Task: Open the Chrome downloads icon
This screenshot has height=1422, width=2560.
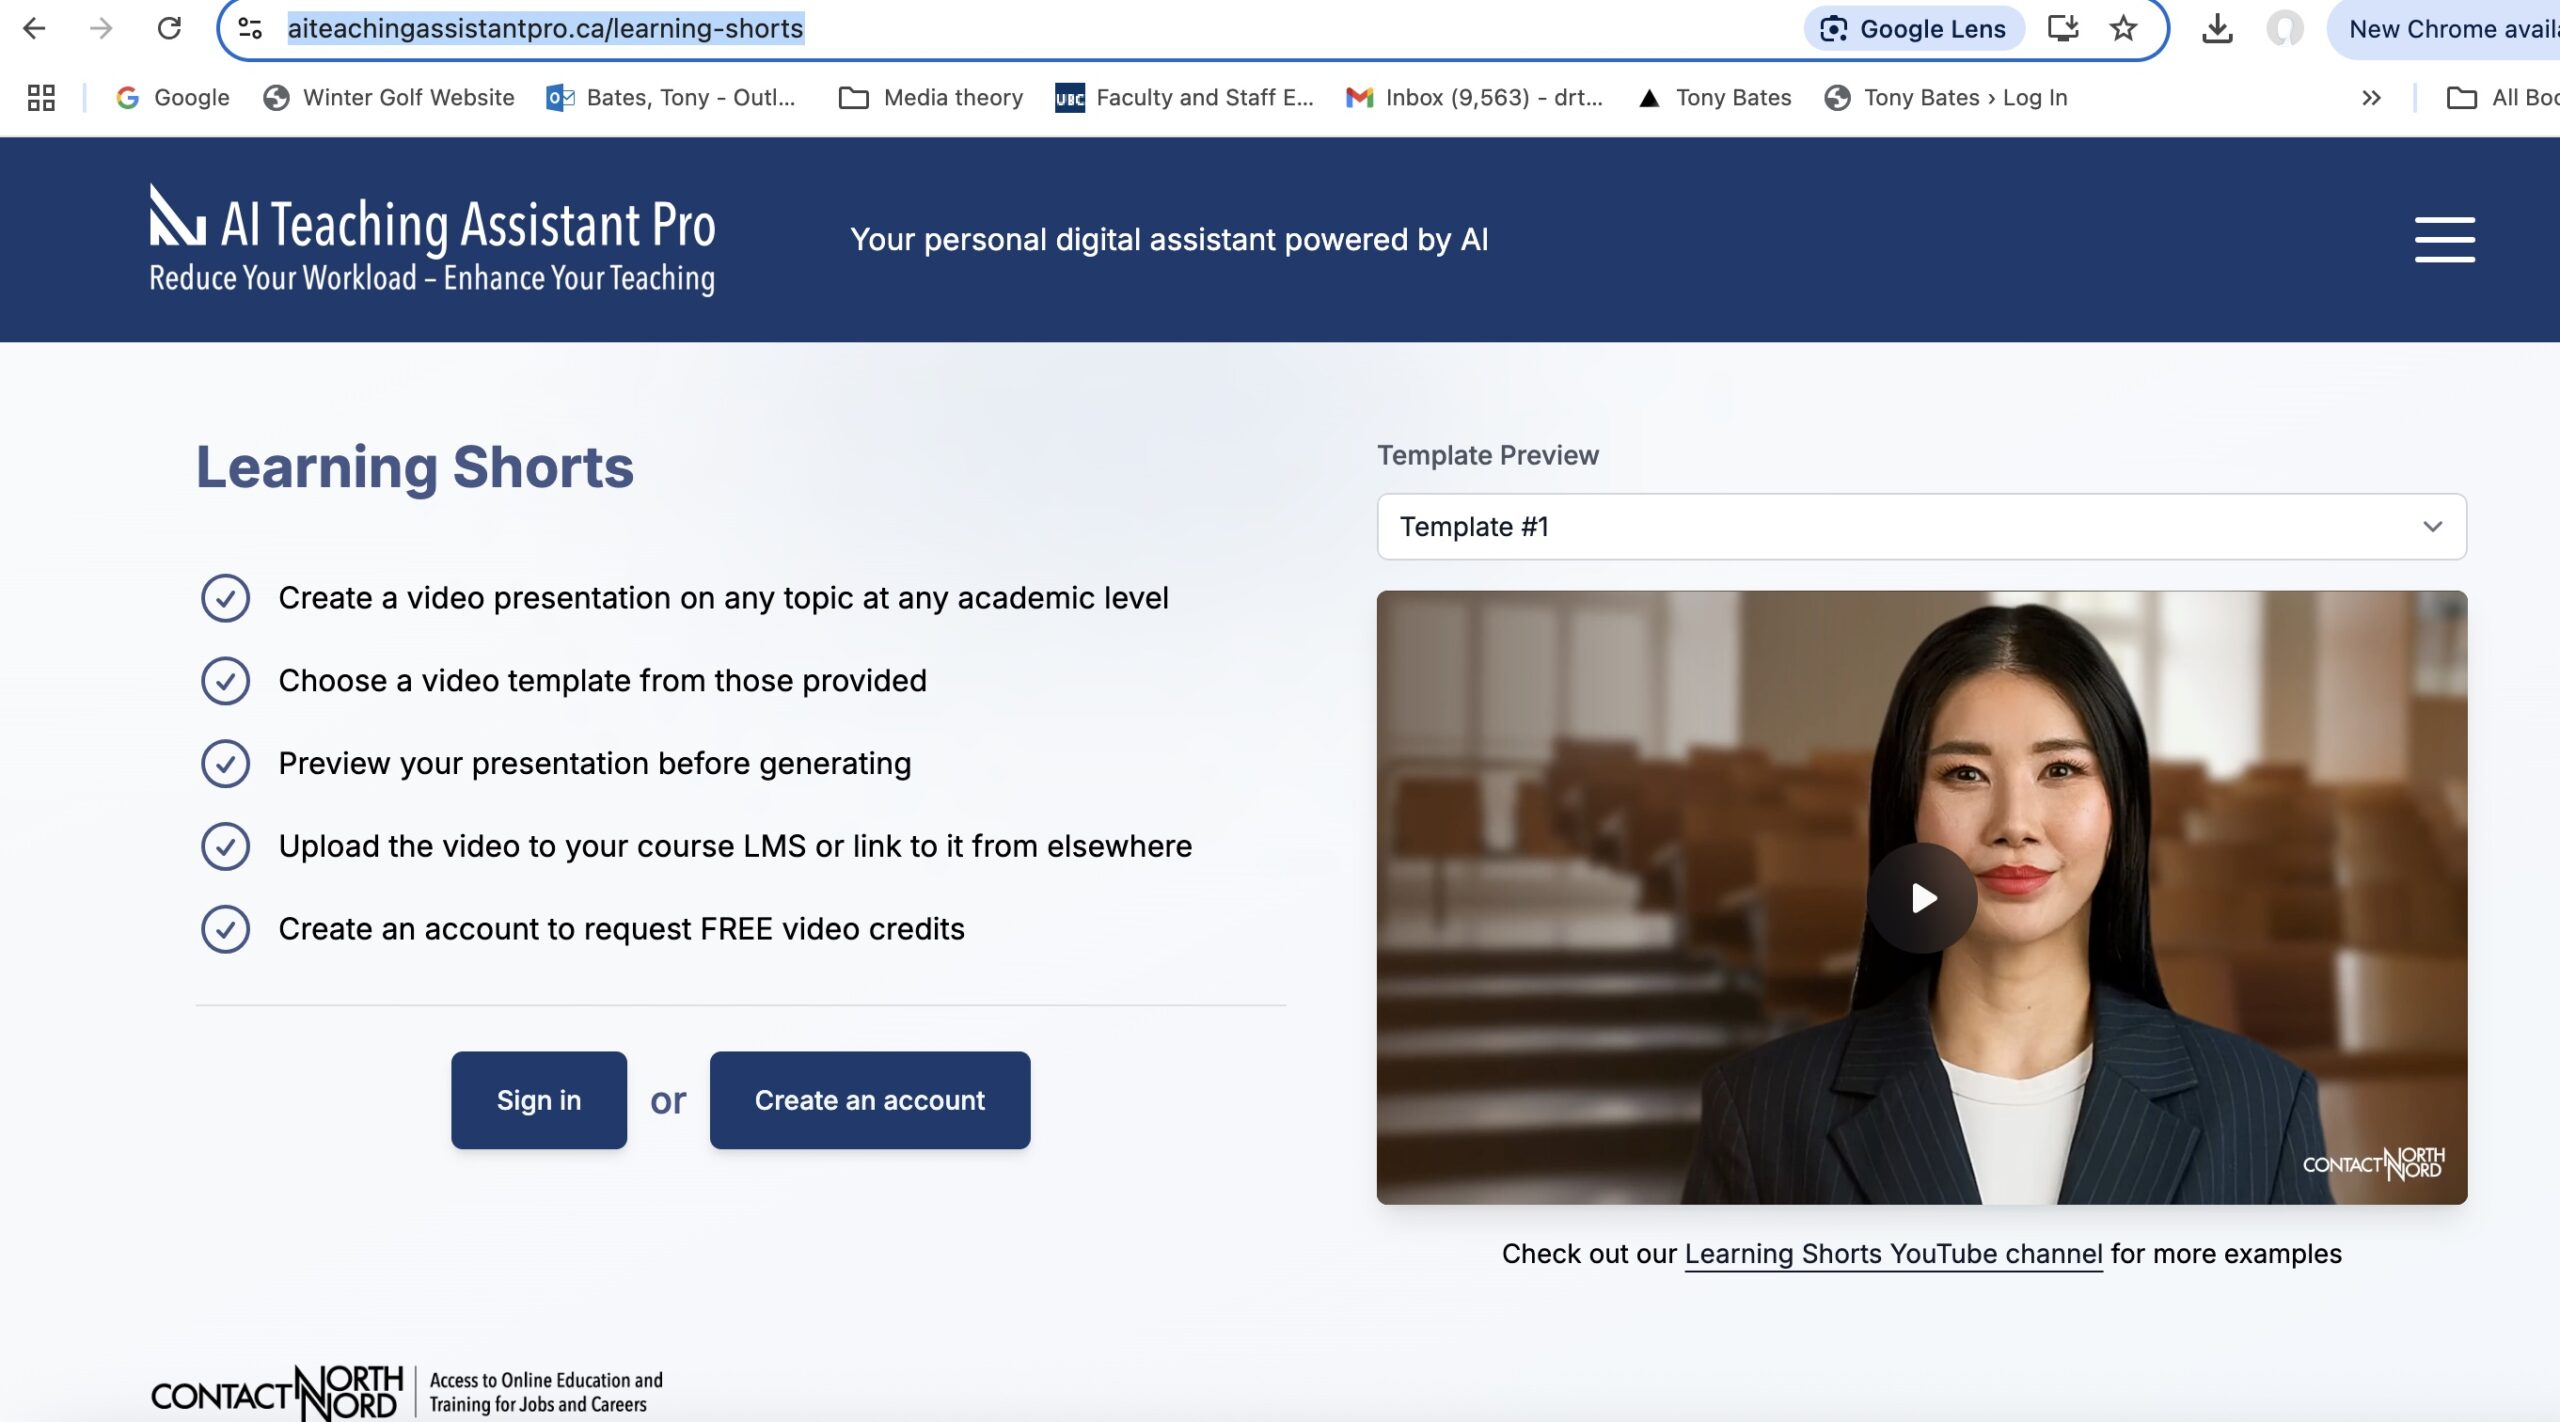Action: pyautogui.click(x=2217, y=28)
